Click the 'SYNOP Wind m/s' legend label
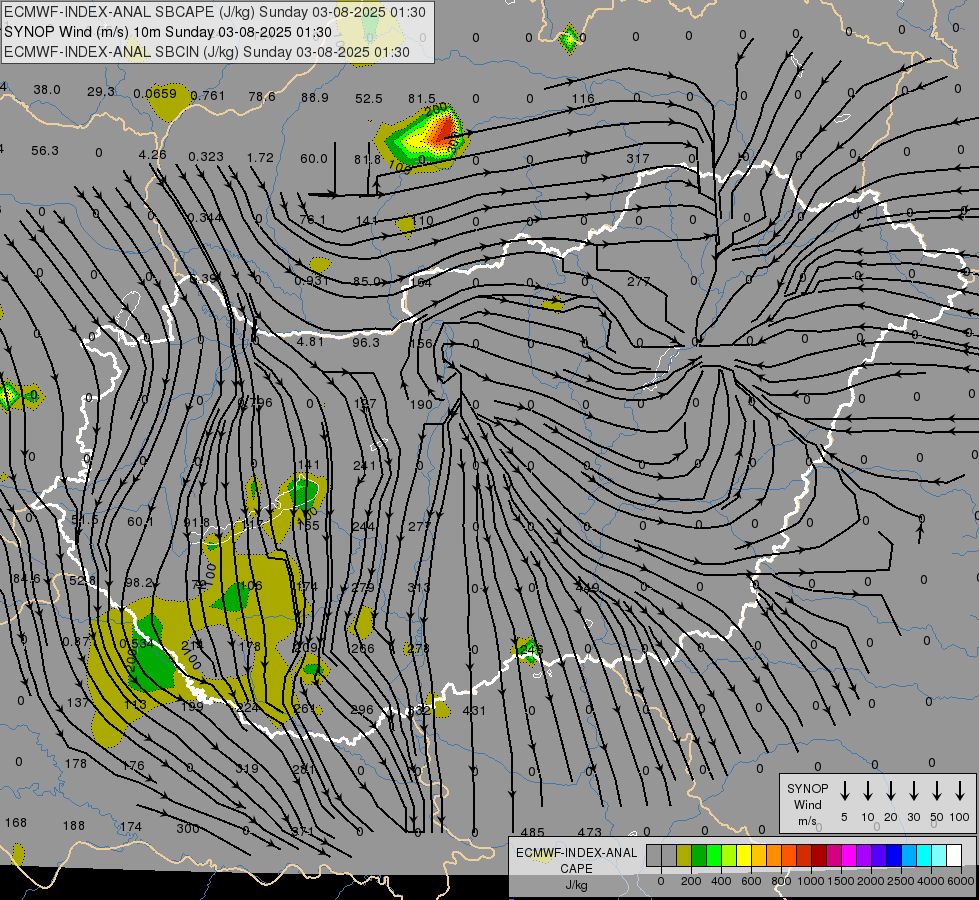This screenshot has height=900, width=979. (x=807, y=804)
